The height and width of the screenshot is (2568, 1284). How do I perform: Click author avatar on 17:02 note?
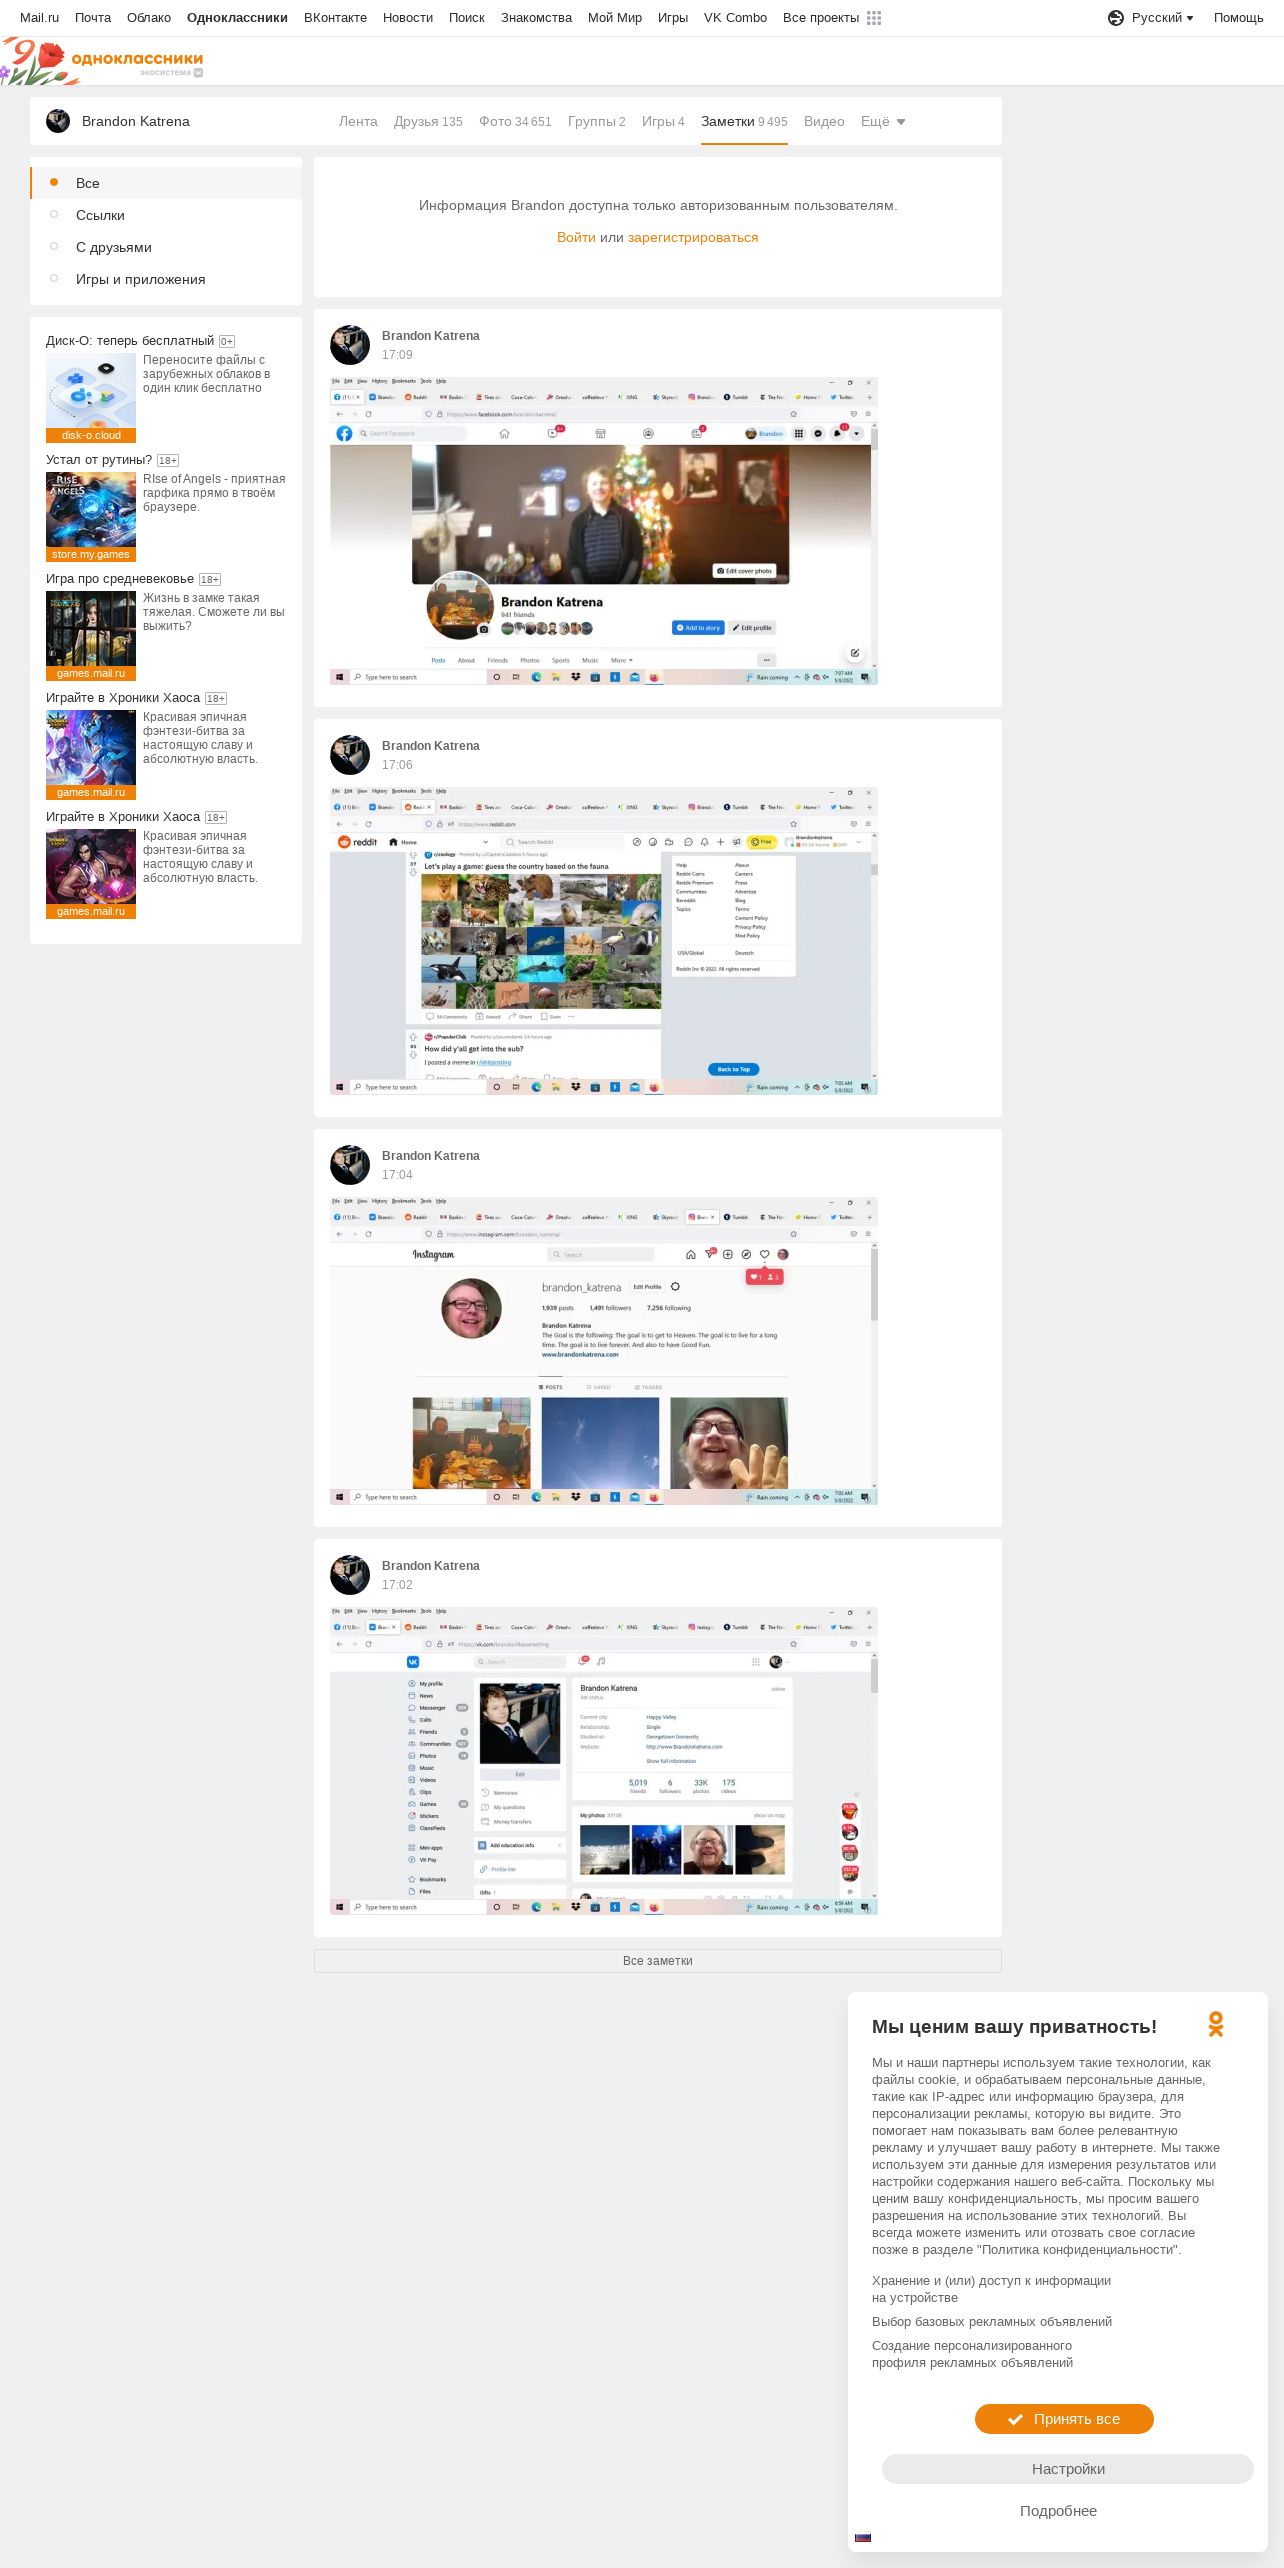click(x=350, y=1575)
